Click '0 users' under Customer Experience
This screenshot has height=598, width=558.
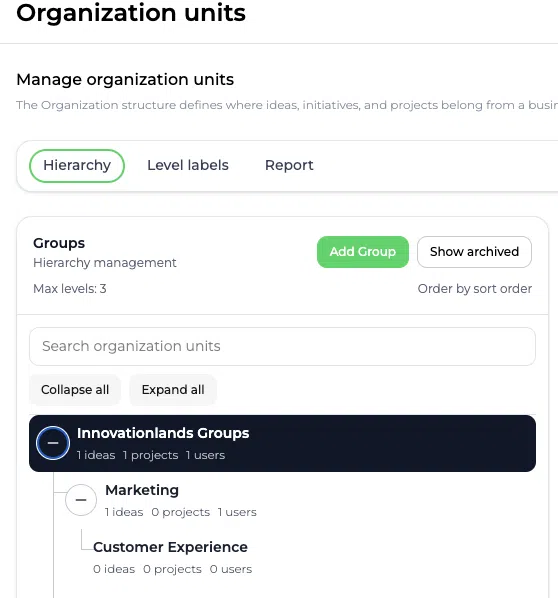231,569
